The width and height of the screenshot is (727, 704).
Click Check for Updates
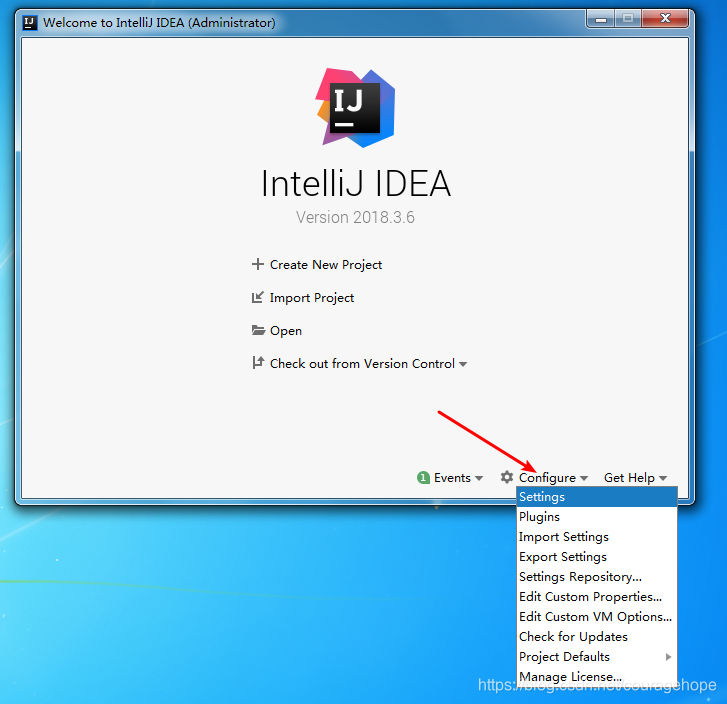pos(597,636)
